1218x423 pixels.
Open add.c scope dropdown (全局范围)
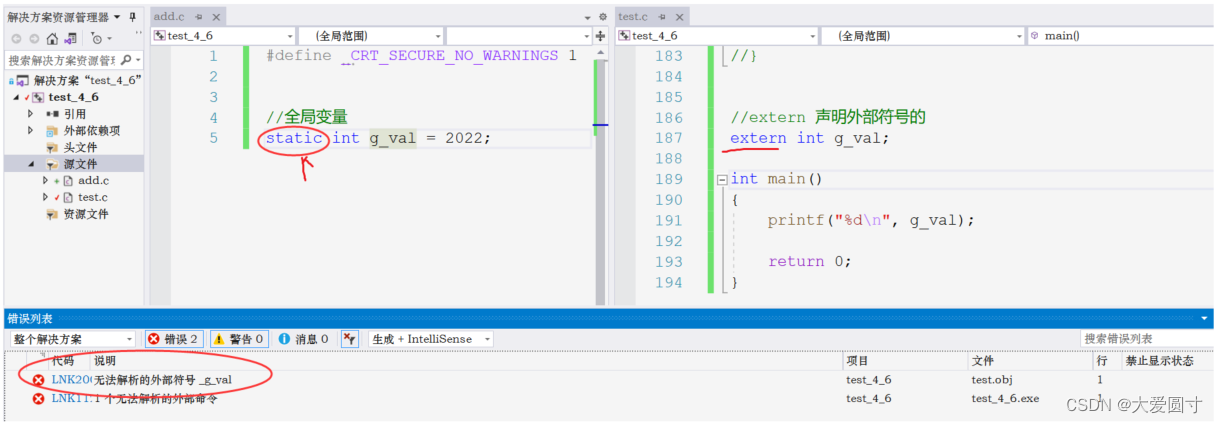[371, 36]
